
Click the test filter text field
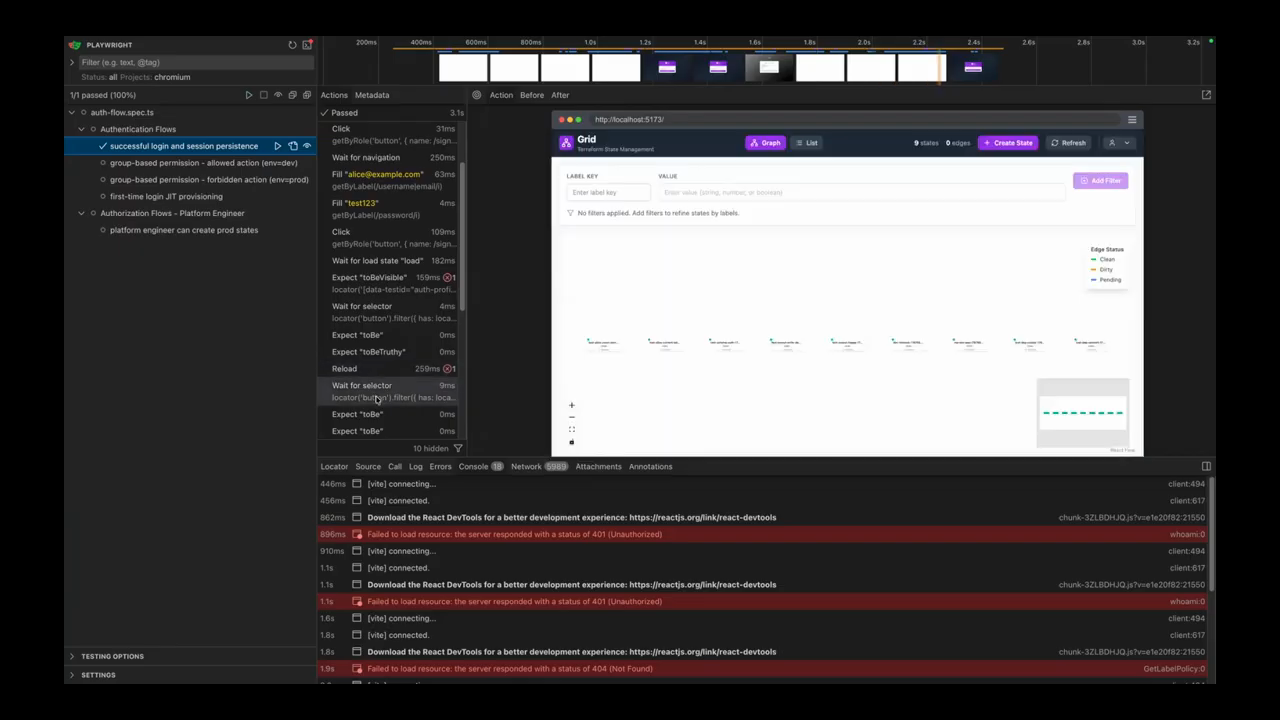(x=190, y=62)
